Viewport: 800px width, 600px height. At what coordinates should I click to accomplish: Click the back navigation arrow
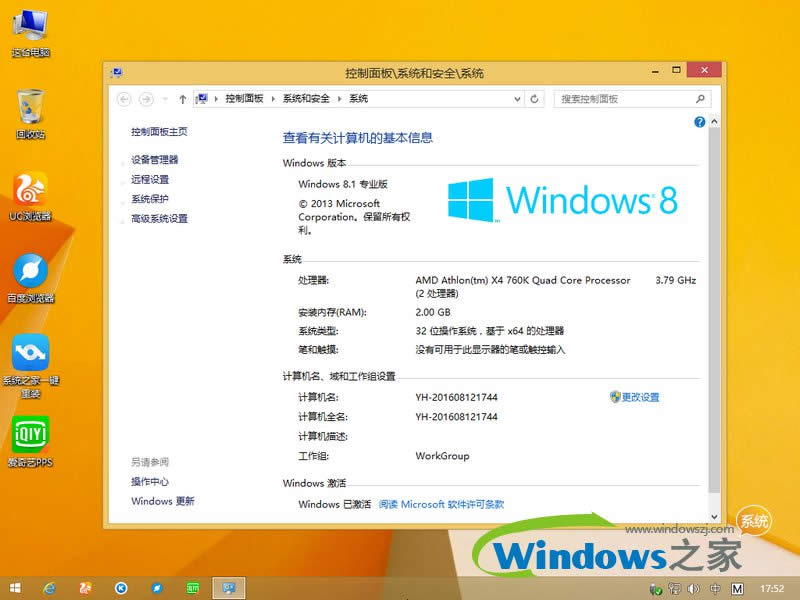124,99
